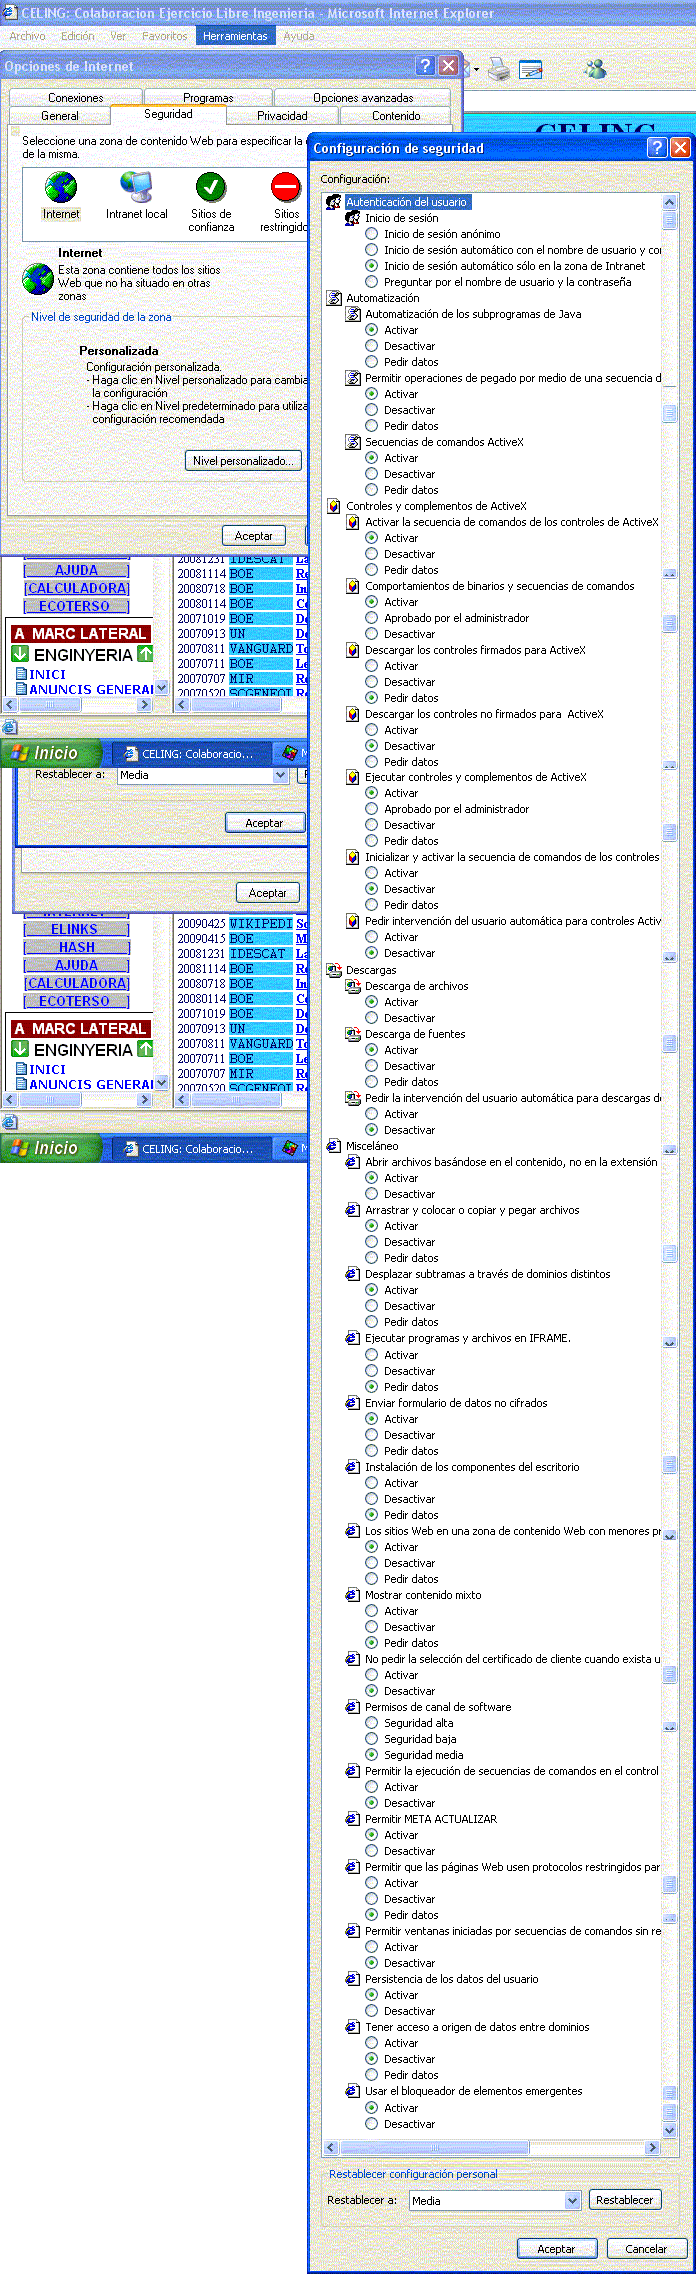Click help button of Configuración de seguridad dialog
Screen dimensions: 696x2274
[657, 148]
